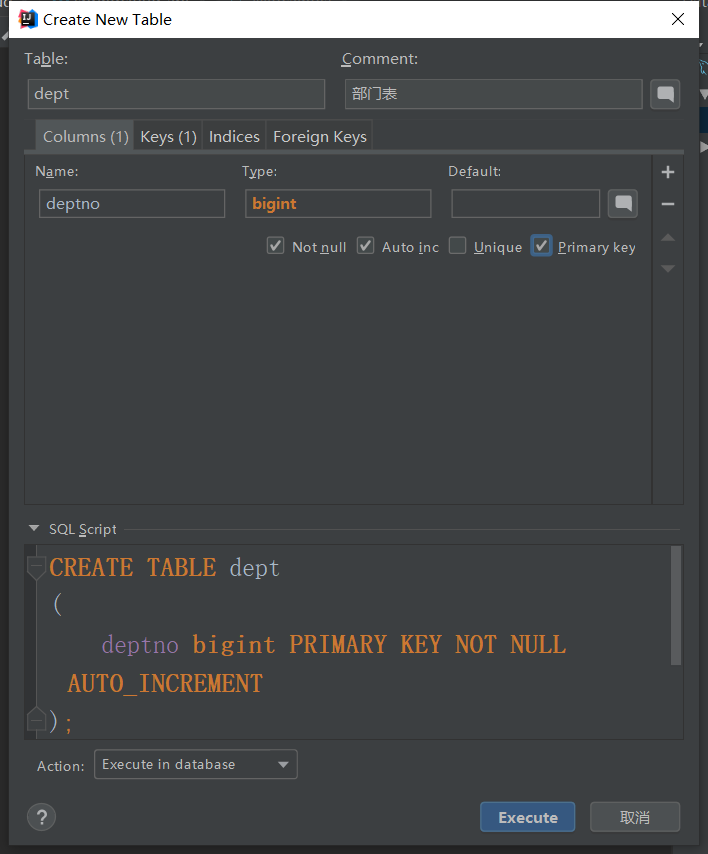This screenshot has height=854, width=708.
Task: Click the plus icon to add column
Action: point(668,173)
